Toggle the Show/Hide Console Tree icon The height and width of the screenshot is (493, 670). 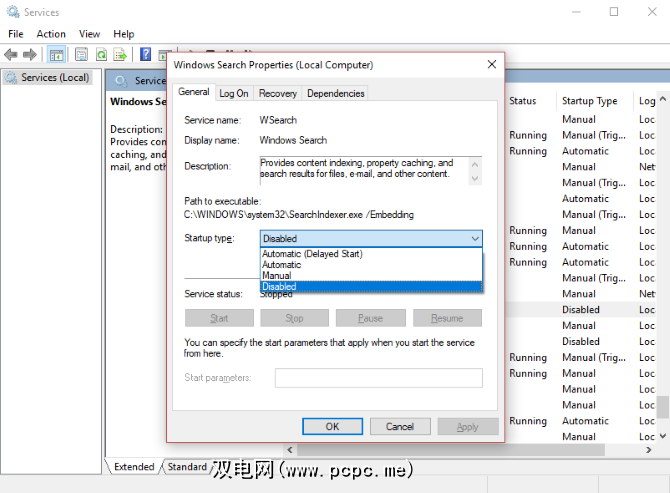pos(56,55)
